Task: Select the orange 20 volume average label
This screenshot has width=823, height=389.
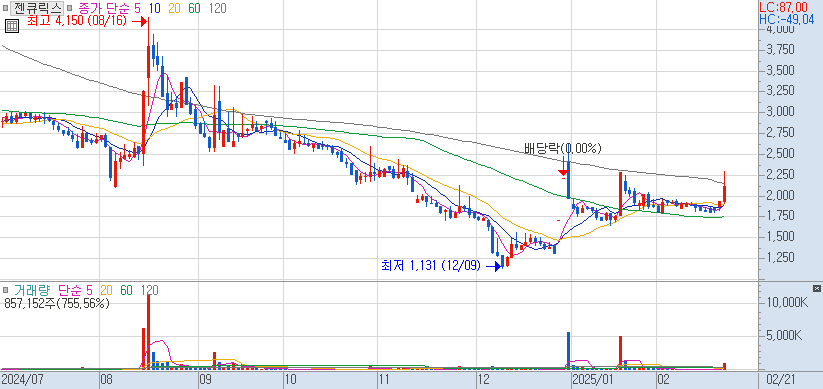Action: [106, 290]
